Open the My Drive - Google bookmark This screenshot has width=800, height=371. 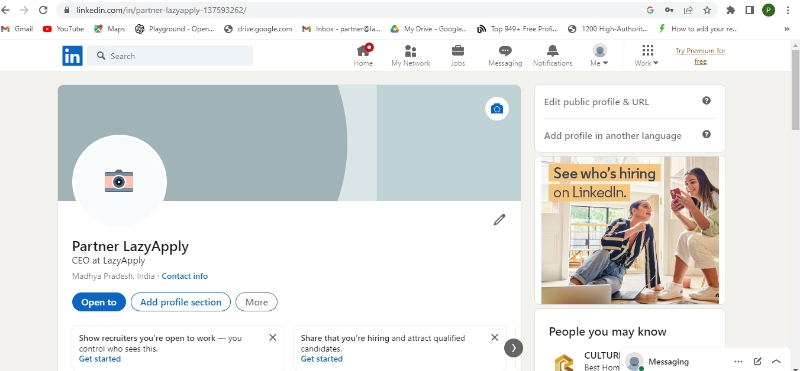(429, 29)
